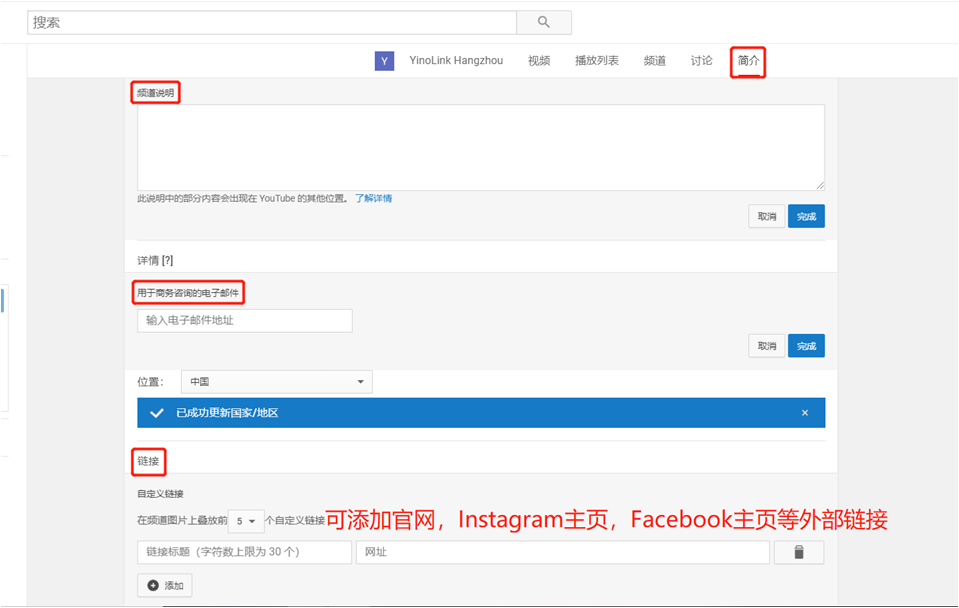Click the 了解详情 link
The height and width of the screenshot is (608, 959).
click(x=375, y=198)
